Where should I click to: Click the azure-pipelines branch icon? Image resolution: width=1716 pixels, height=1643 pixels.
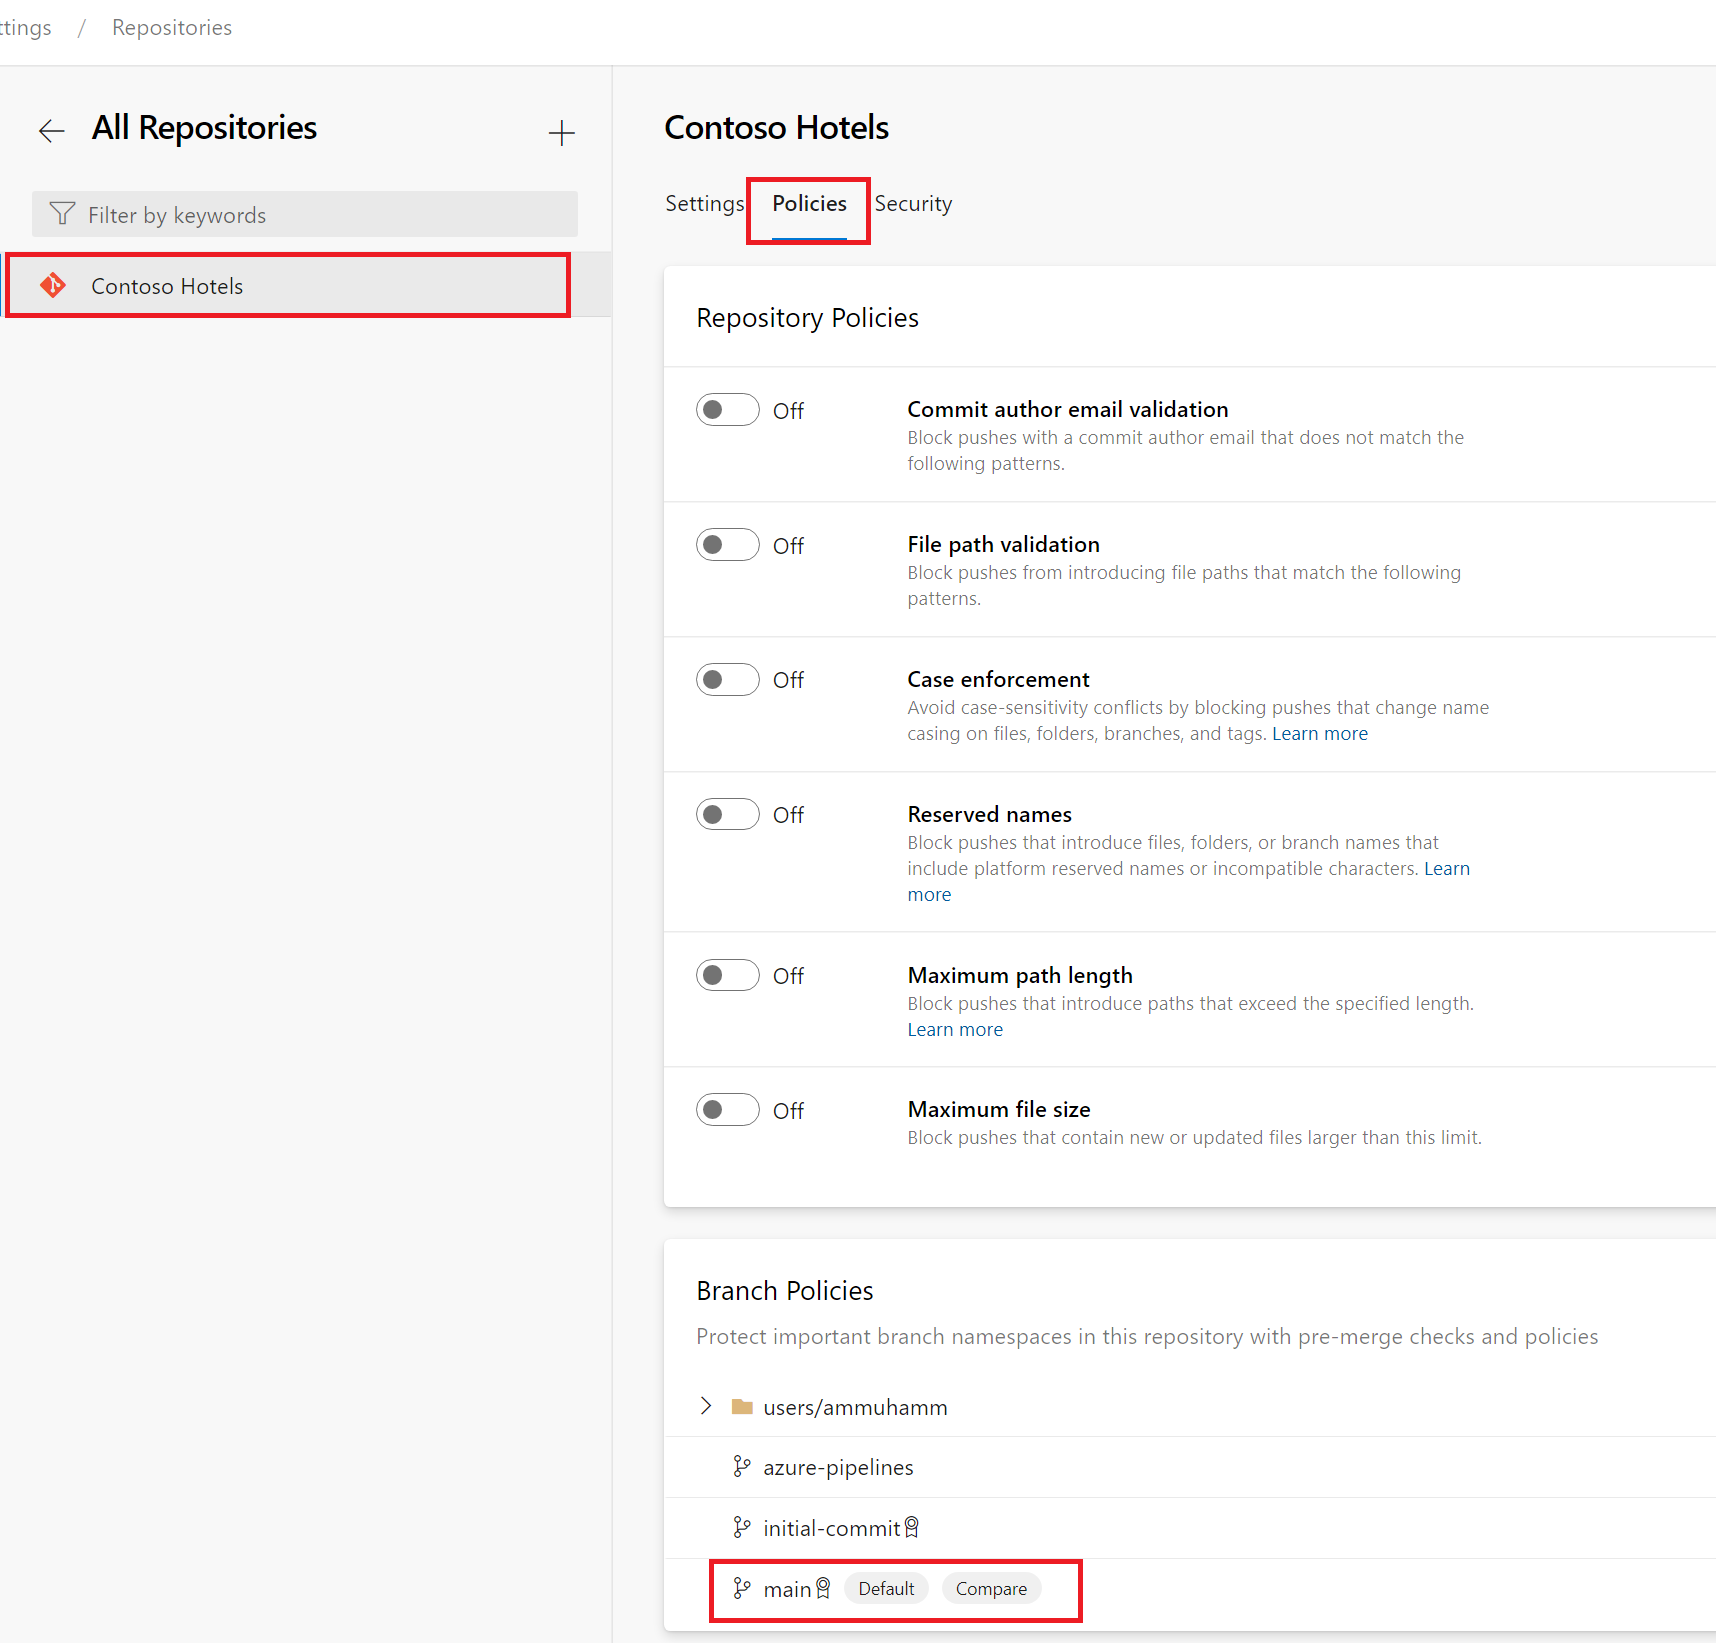coord(741,1467)
